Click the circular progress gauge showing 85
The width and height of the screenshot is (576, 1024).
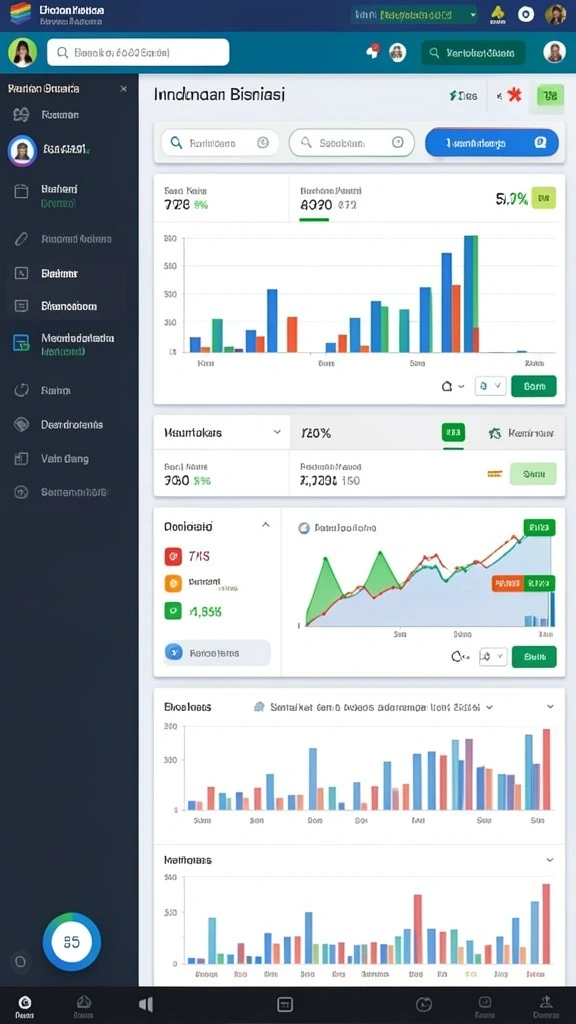(72, 942)
